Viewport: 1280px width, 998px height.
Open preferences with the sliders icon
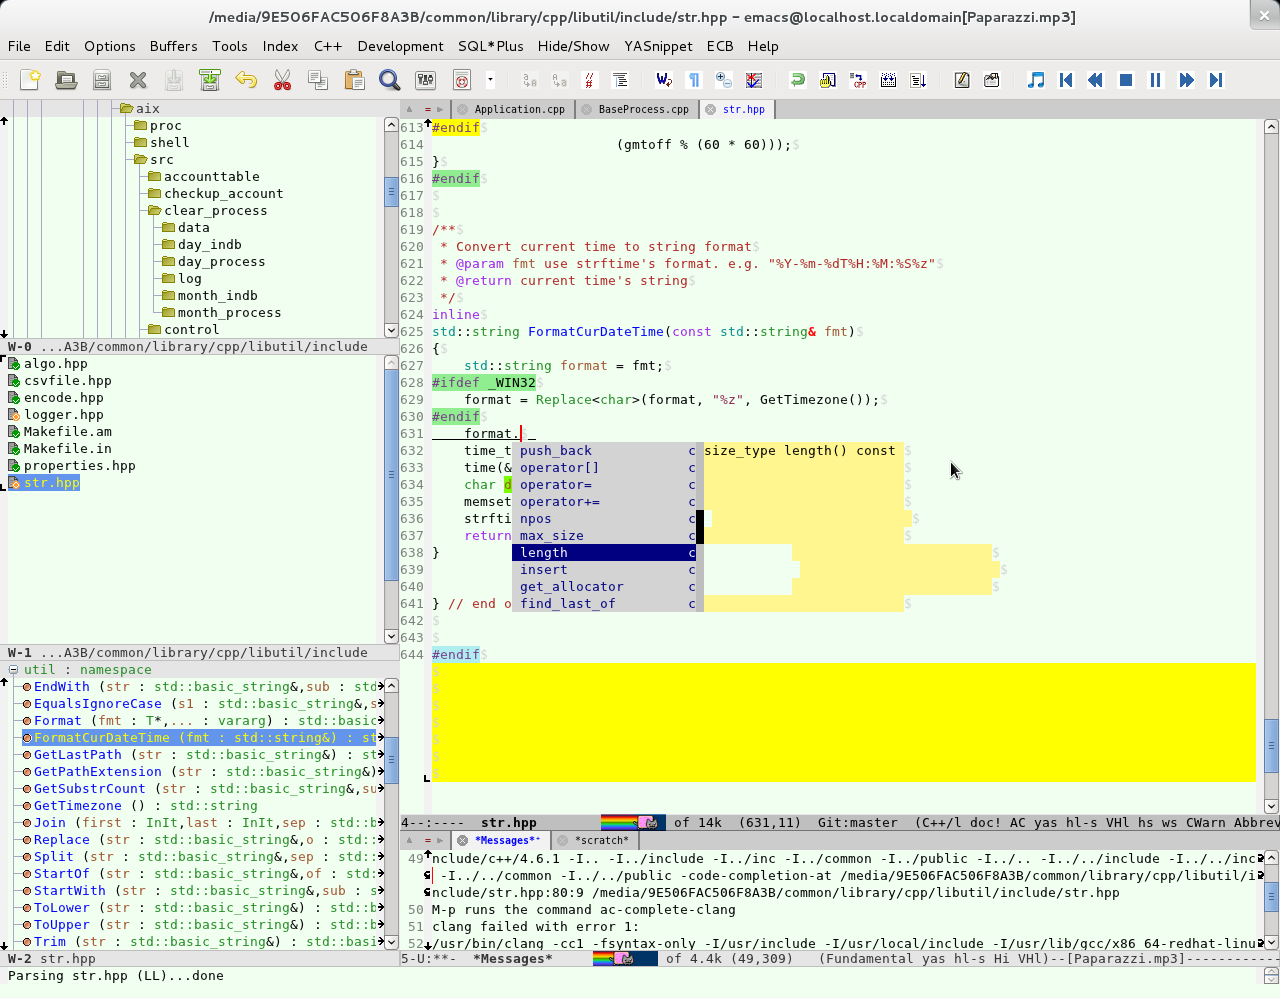pyautogui.click(x=426, y=80)
